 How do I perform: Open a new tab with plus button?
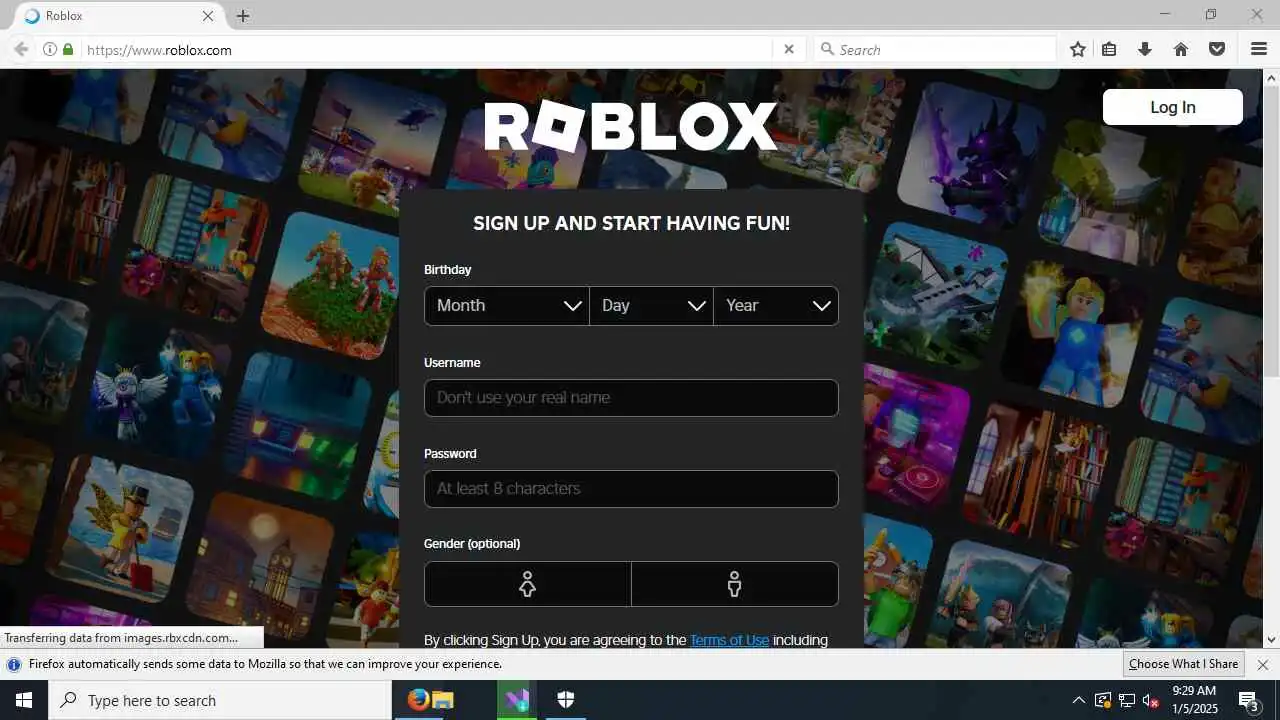click(243, 16)
